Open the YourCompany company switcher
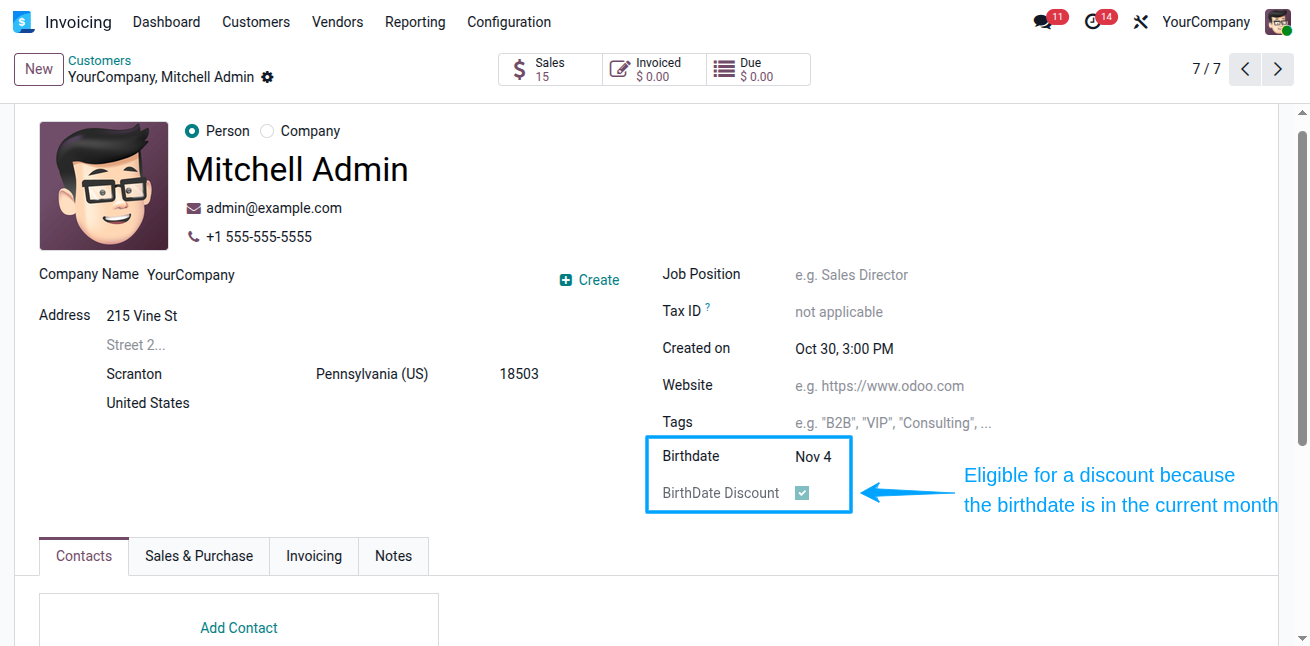 pos(1206,22)
